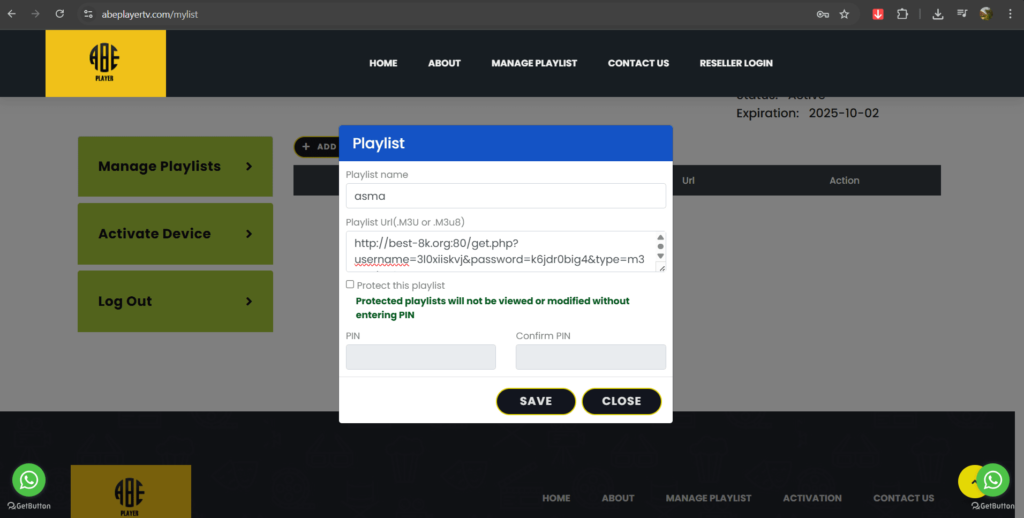Open the media control icon in toolbar
Screen dimensions: 1024x518
tap(962, 14)
